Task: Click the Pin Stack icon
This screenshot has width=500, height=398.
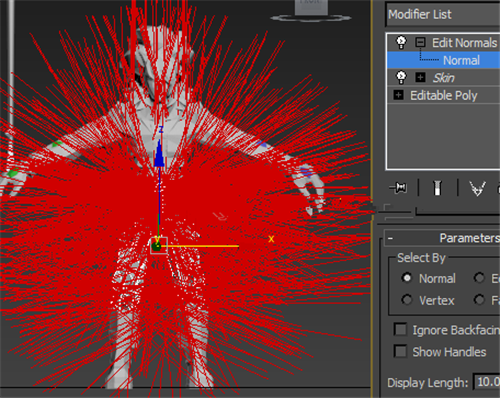Action: click(x=398, y=188)
